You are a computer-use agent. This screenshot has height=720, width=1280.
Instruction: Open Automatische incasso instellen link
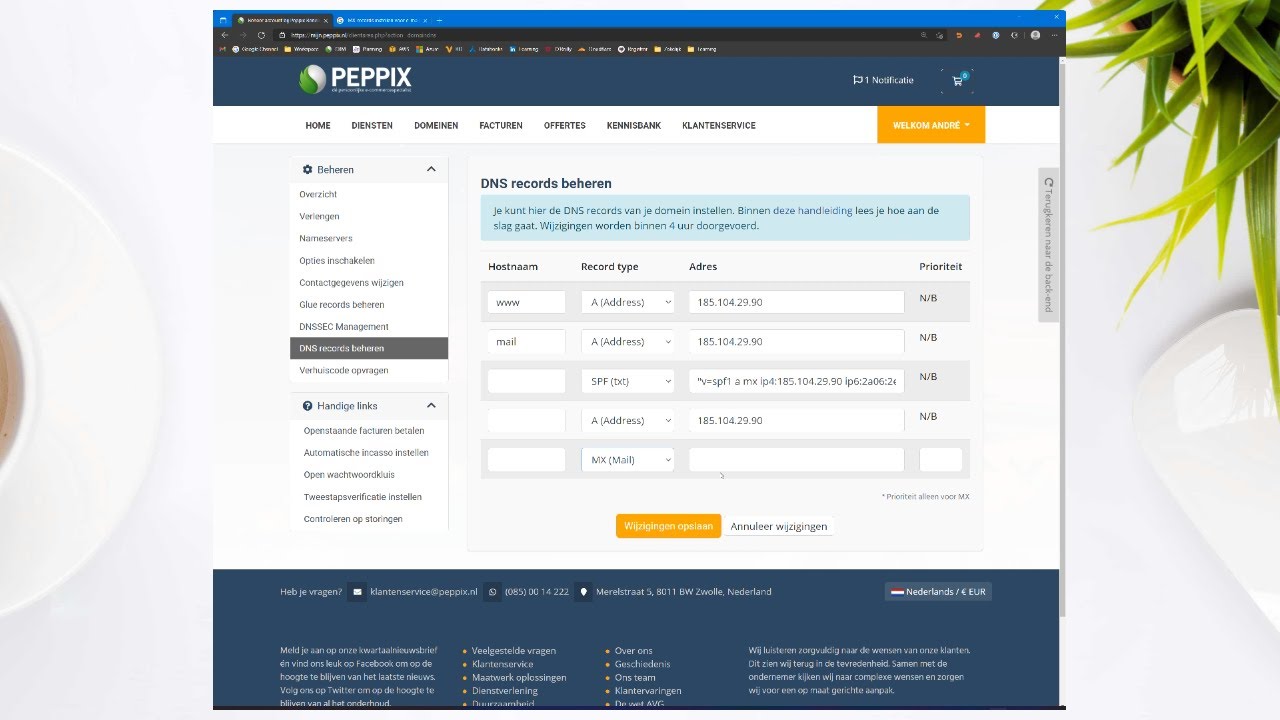pos(366,453)
